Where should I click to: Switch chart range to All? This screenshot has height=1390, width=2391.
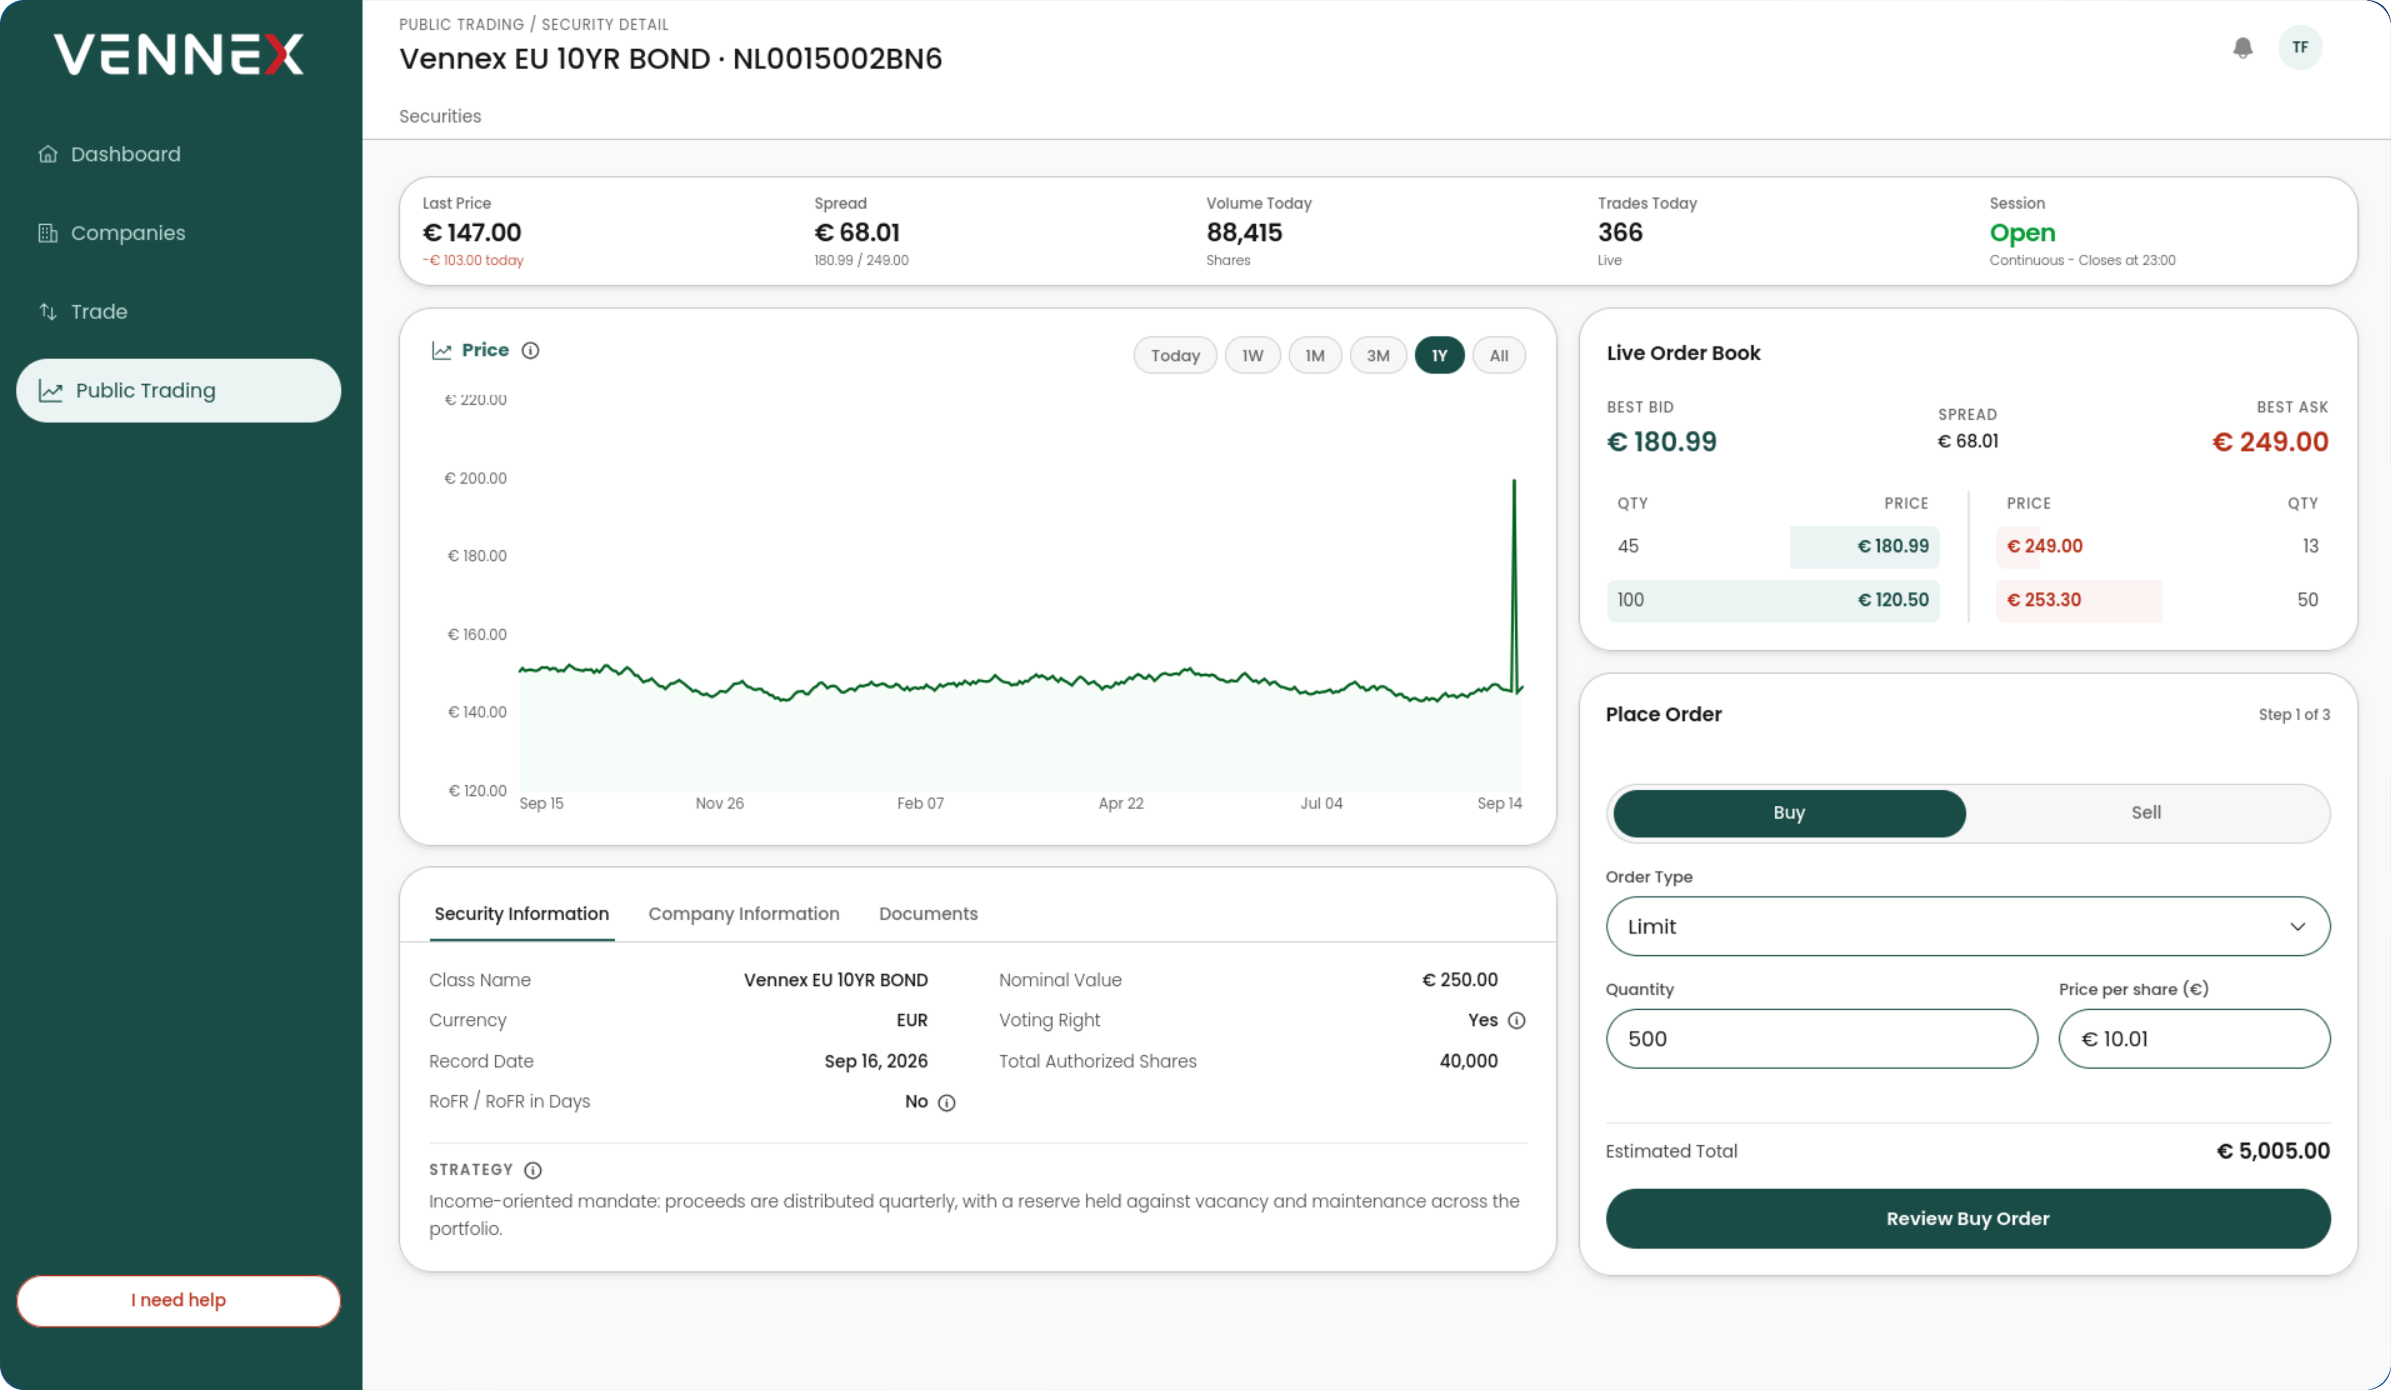coord(1498,355)
